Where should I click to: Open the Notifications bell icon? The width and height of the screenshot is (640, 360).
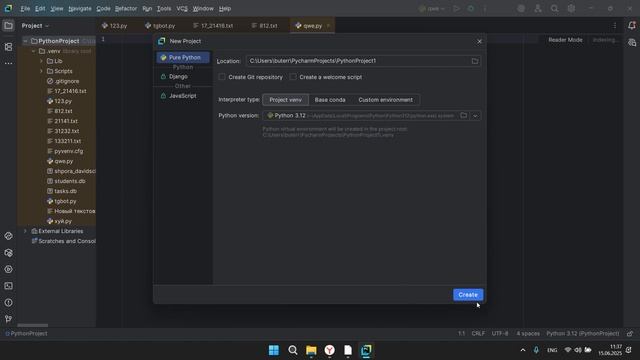tap(632, 26)
